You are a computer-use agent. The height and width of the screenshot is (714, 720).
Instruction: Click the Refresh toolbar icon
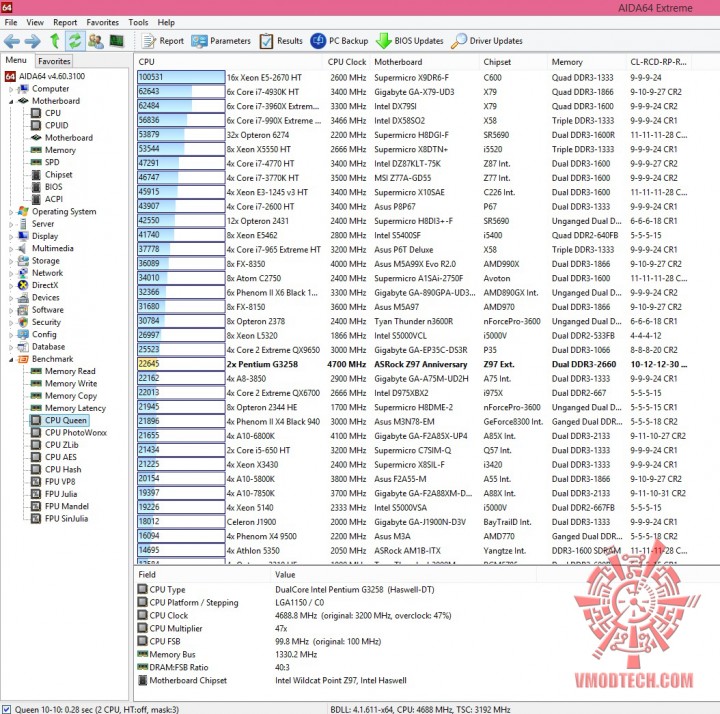click(x=74, y=41)
